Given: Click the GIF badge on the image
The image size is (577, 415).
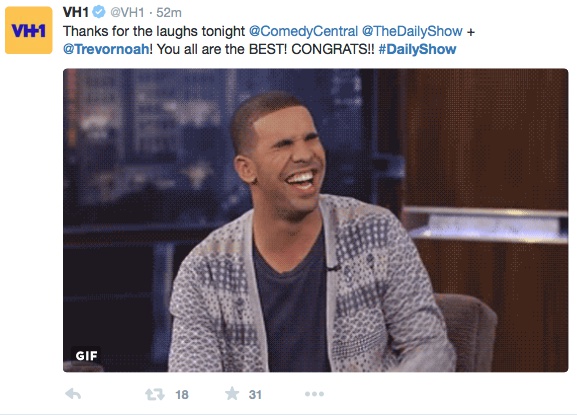Looking at the screenshot, I should (86, 355).
